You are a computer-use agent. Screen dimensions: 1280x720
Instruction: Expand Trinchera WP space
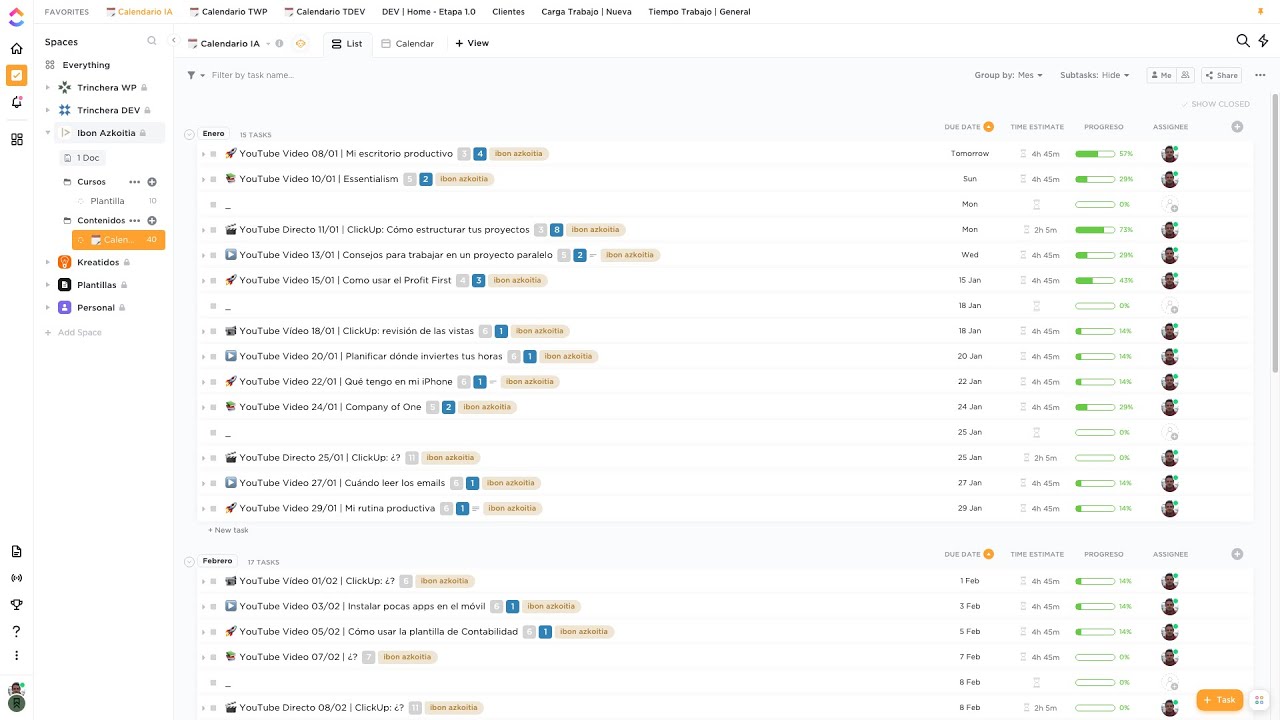47,88
